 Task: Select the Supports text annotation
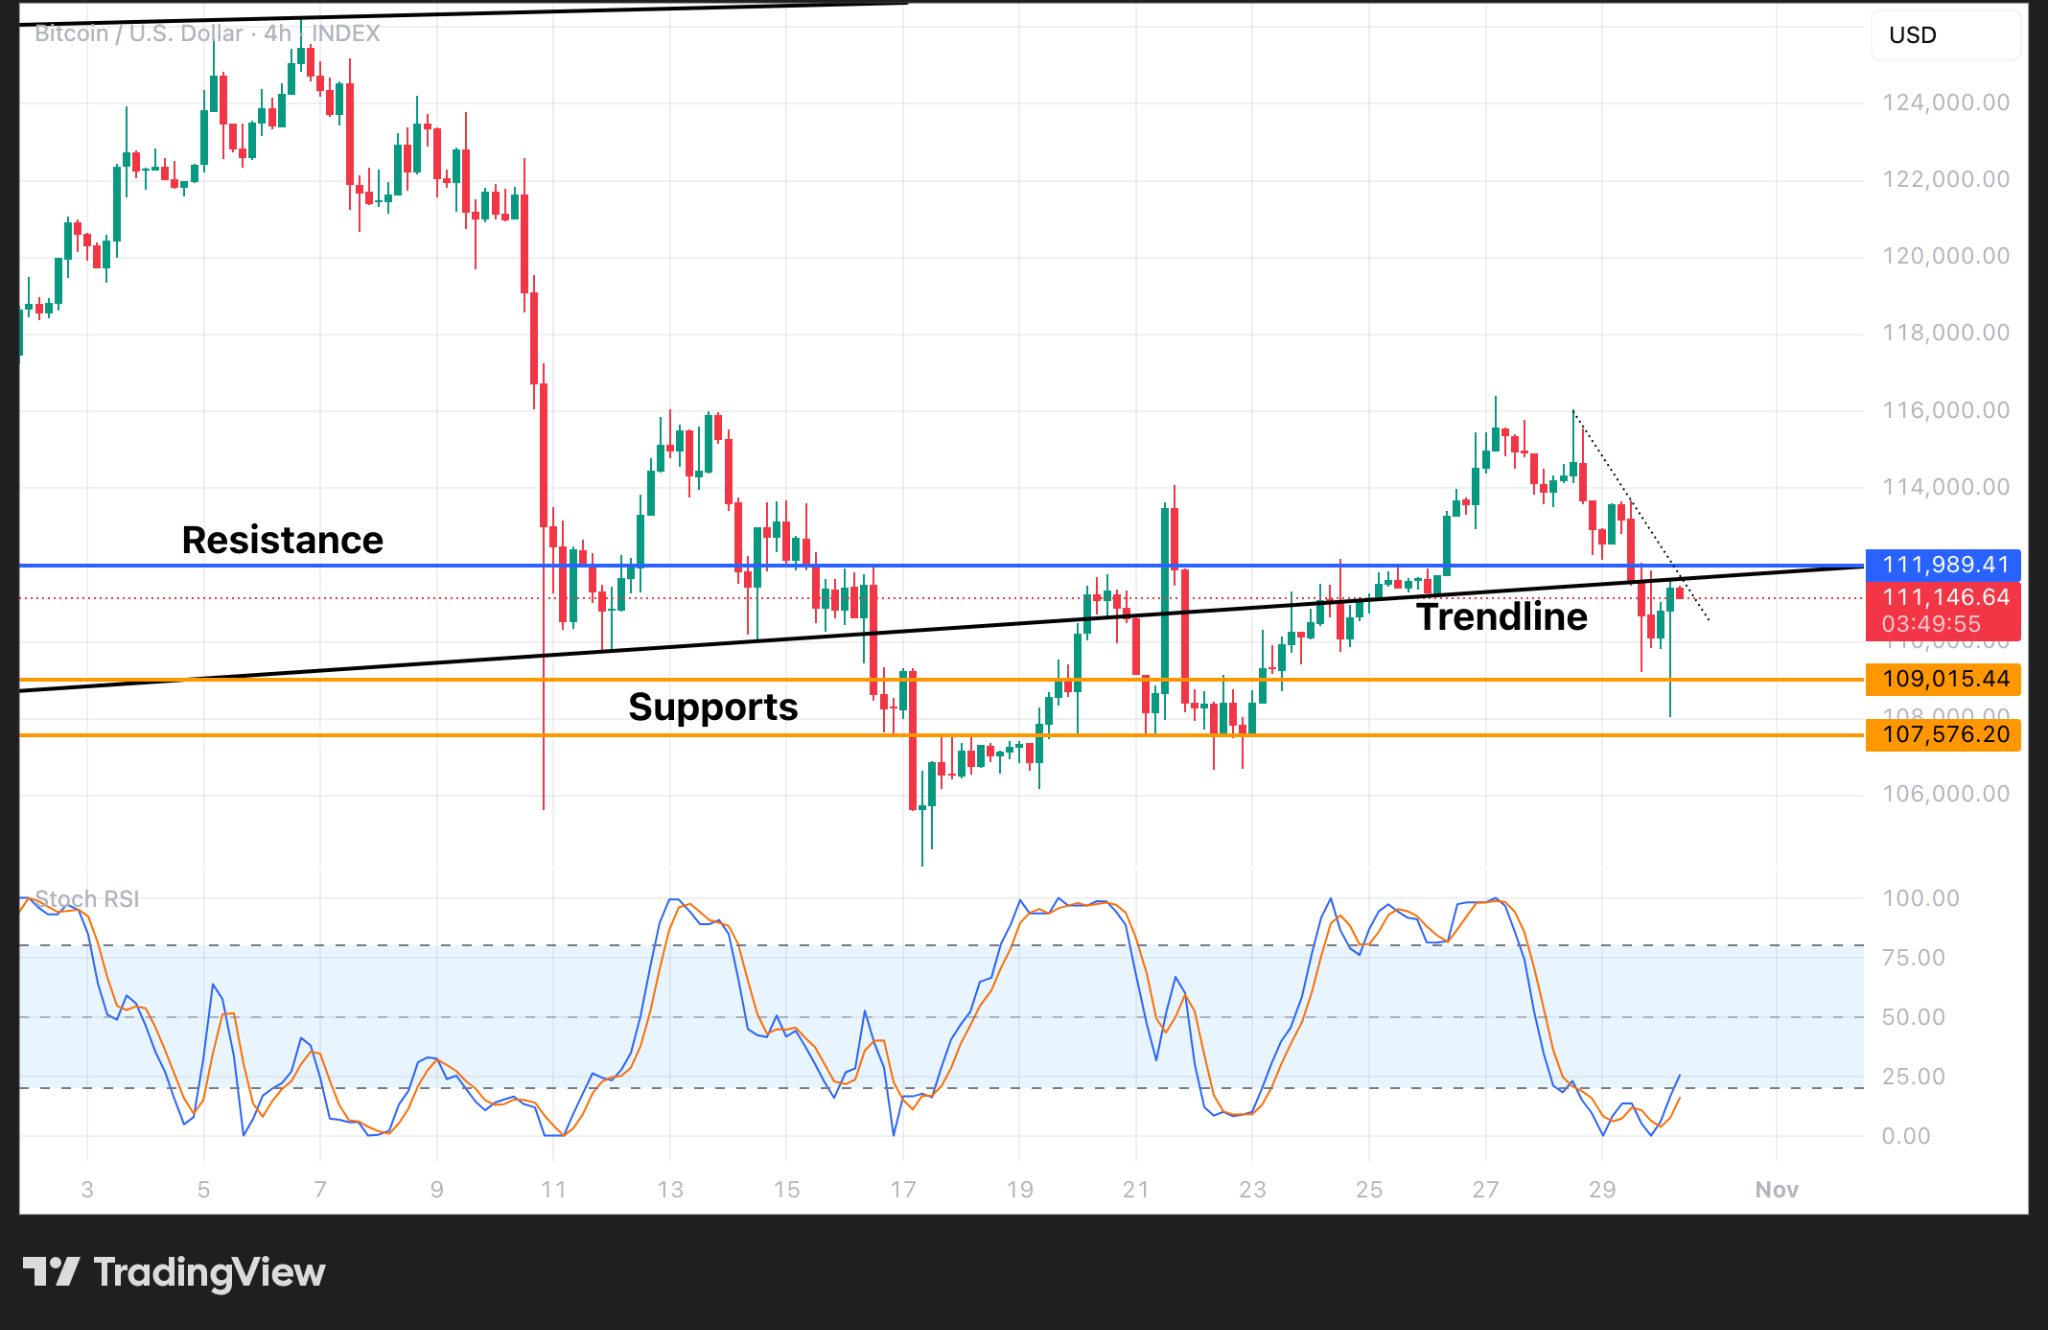pyautogui.click(x=712, y=707)
